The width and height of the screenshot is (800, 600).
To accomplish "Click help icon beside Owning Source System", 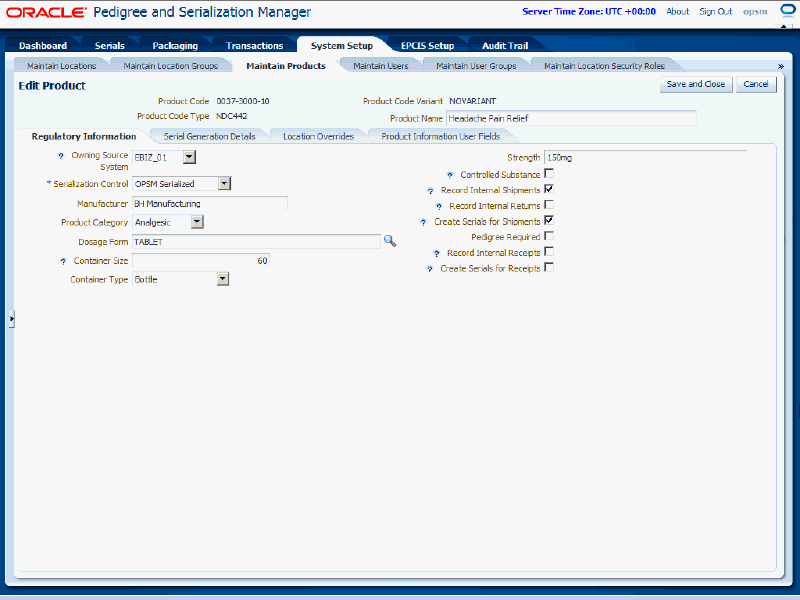I will (x=62, y=157).
